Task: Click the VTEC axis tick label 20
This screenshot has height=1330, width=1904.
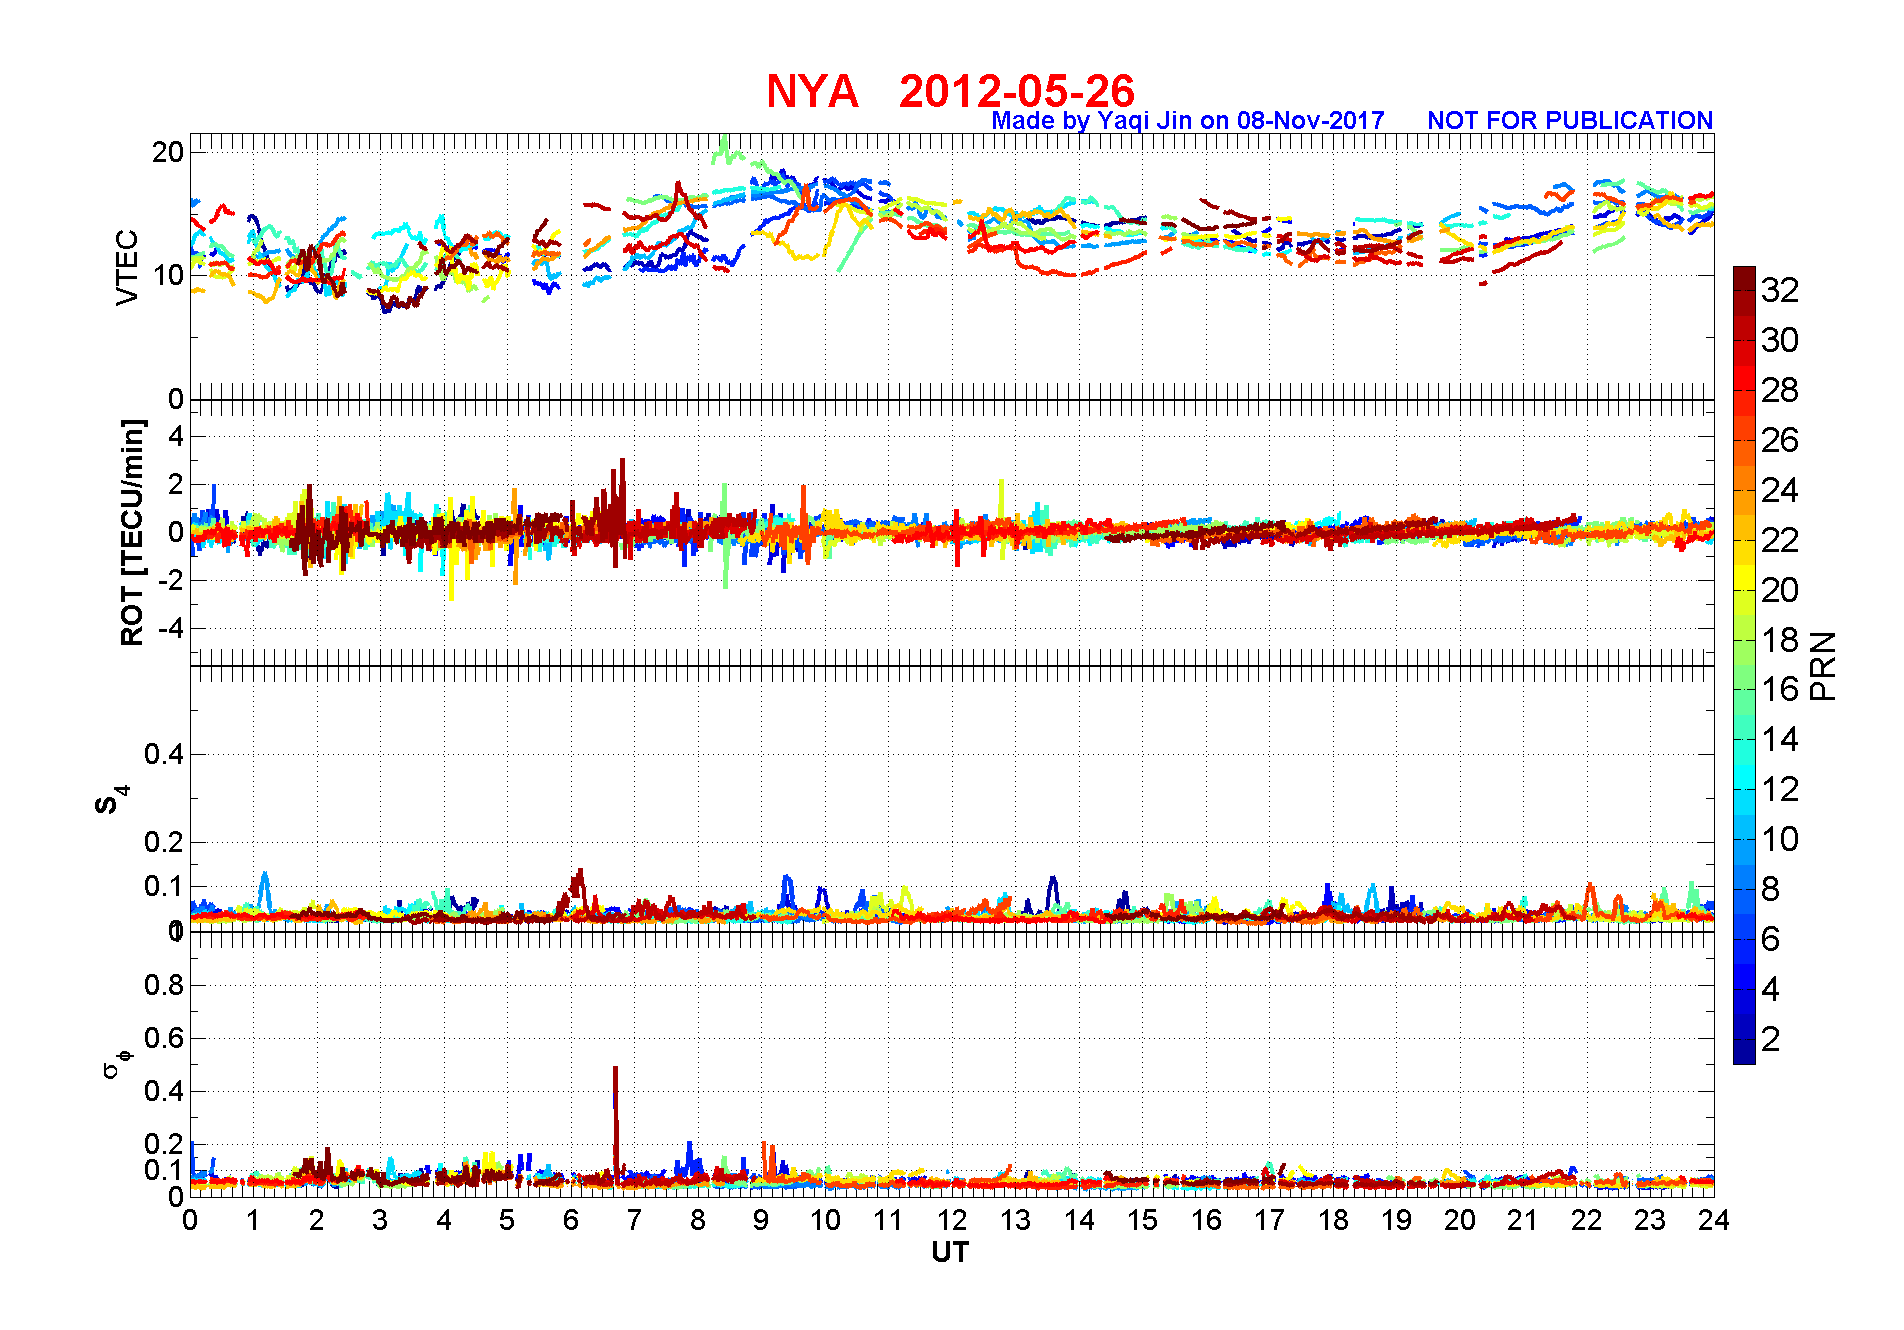Action: point(168,152)
